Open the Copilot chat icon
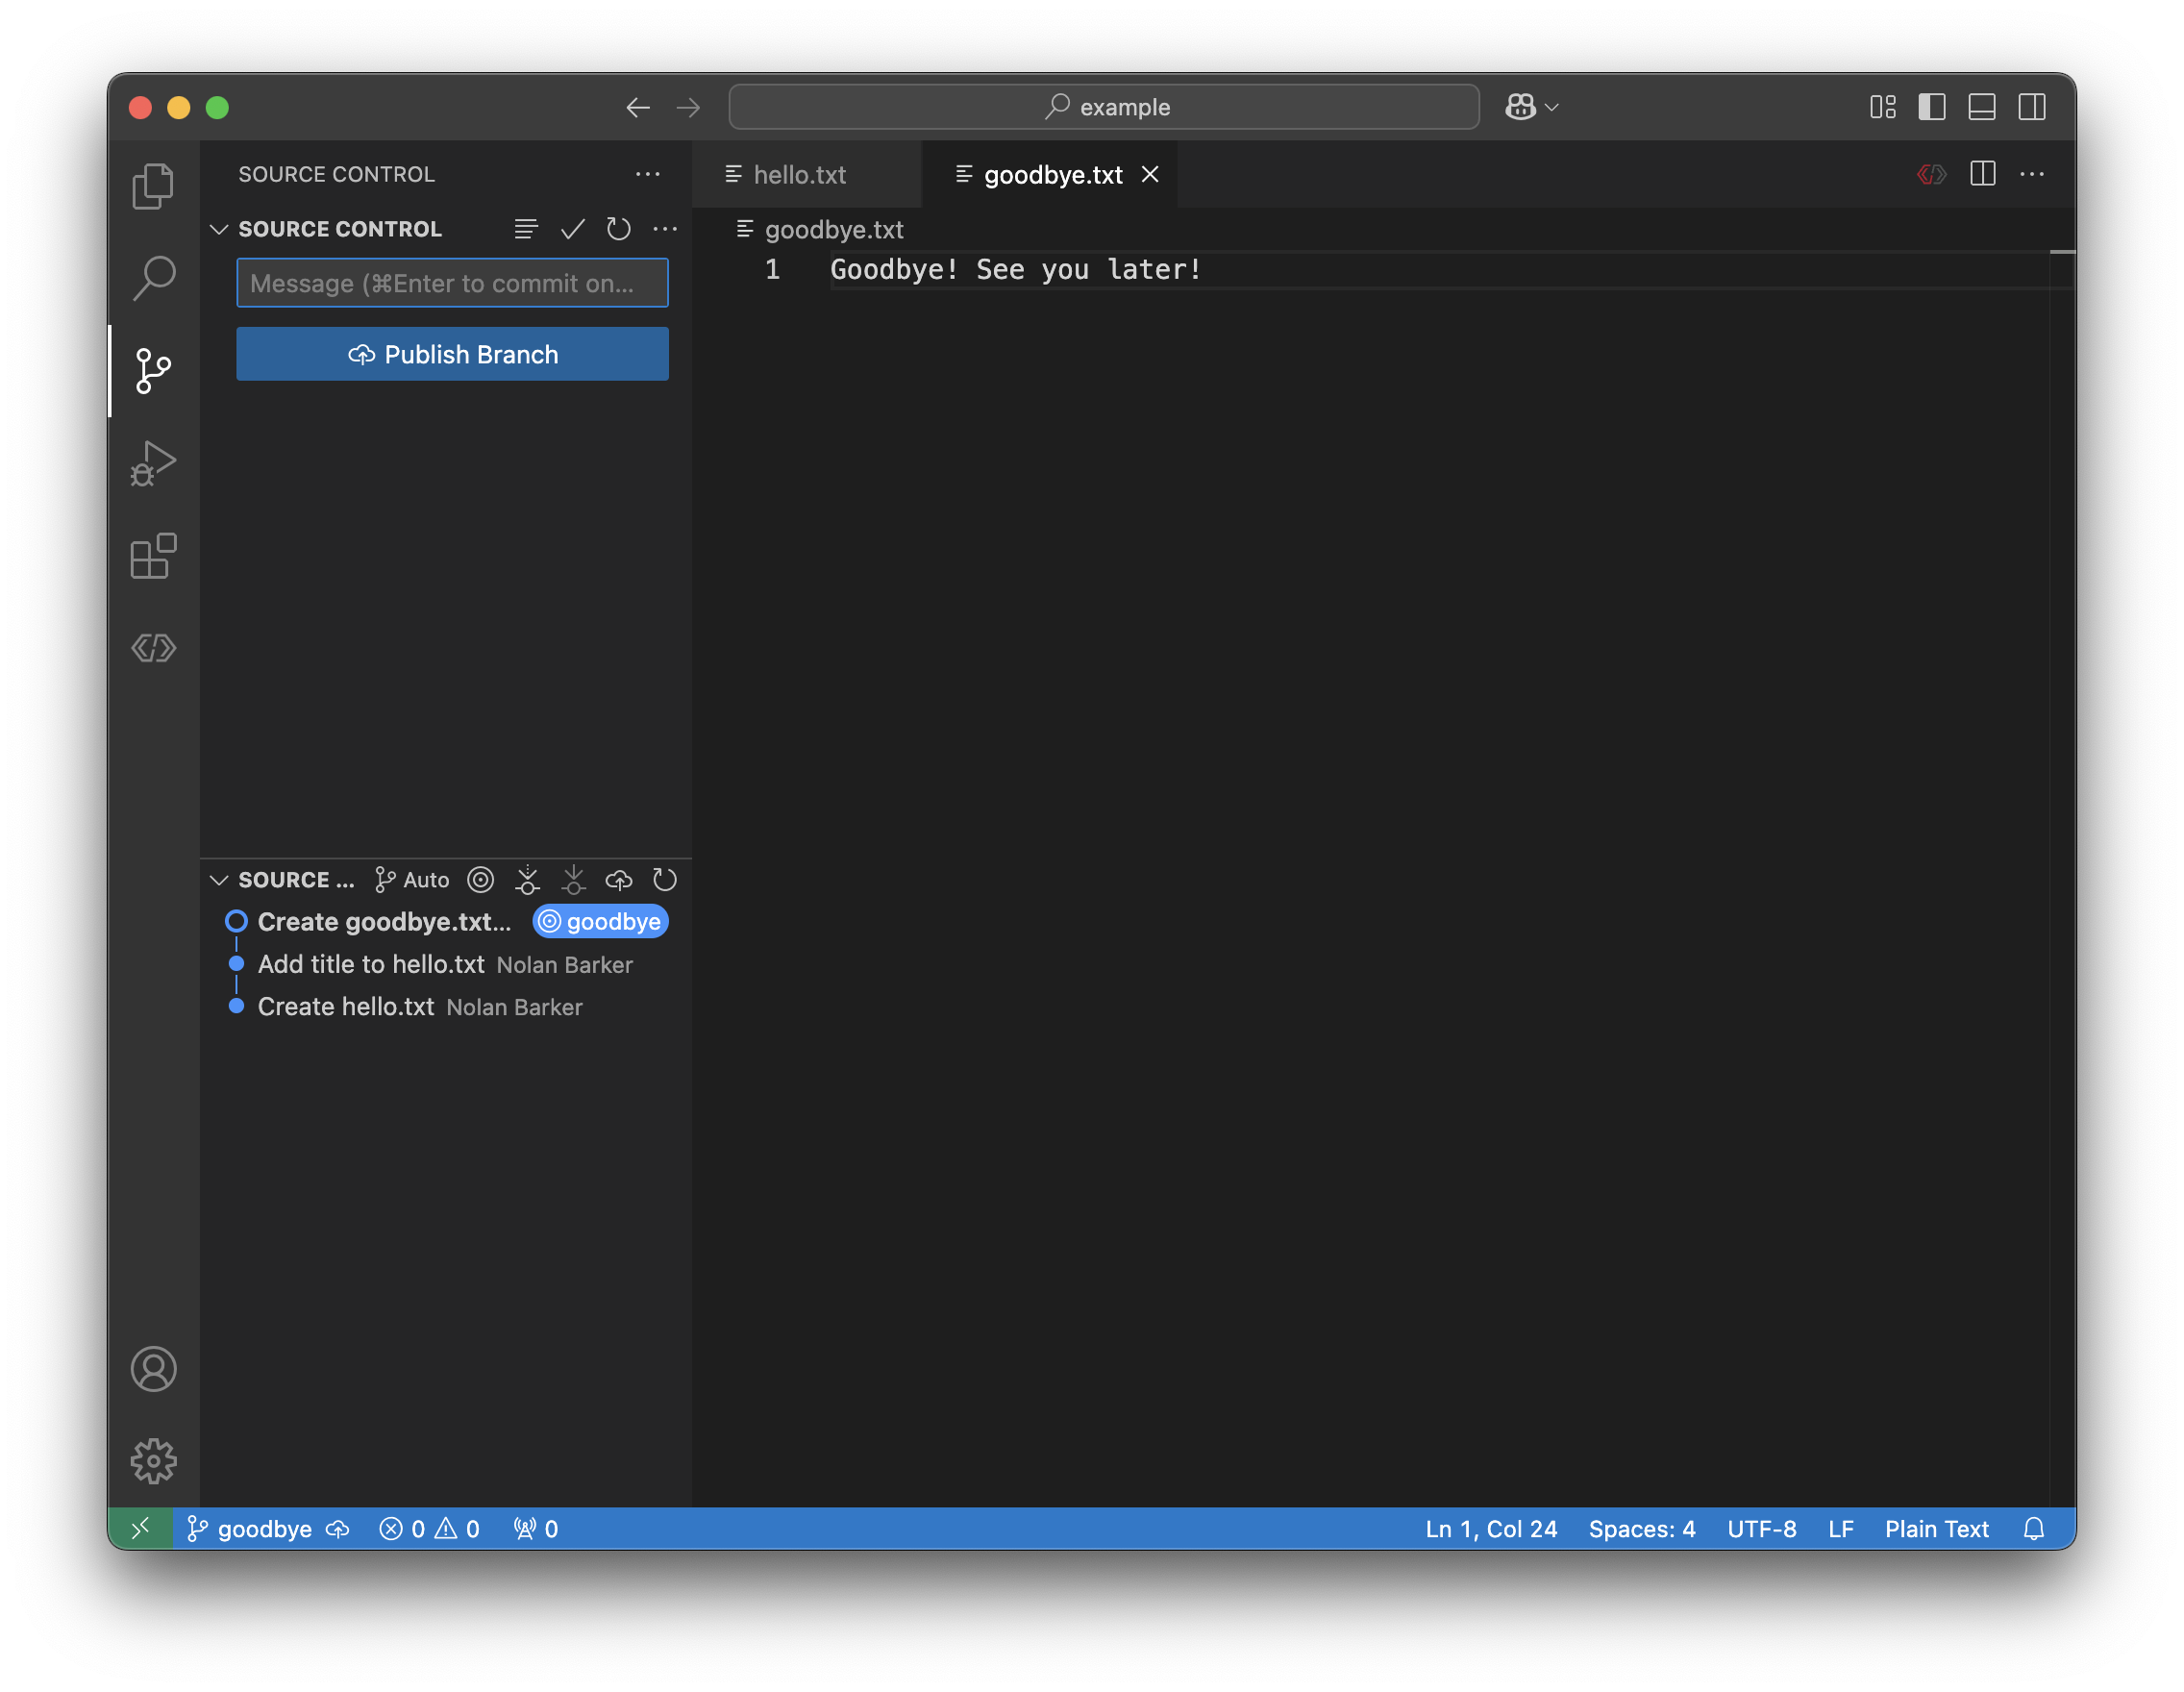 1520,107
